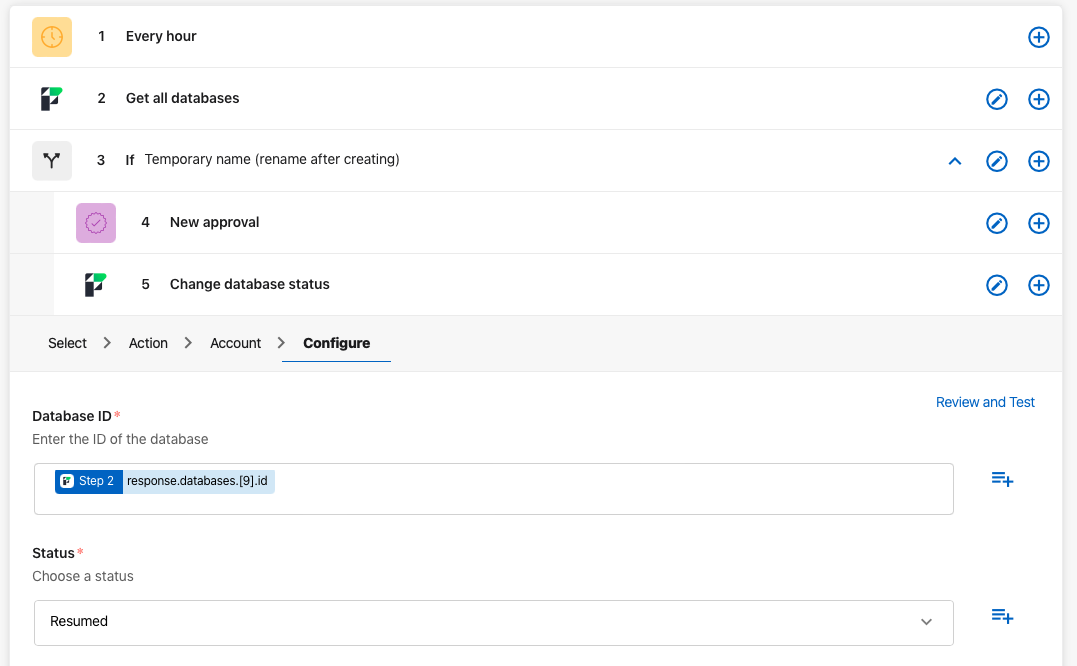Click the branch icon on the If step
The image size is (1077, 666).
[52, 161]
